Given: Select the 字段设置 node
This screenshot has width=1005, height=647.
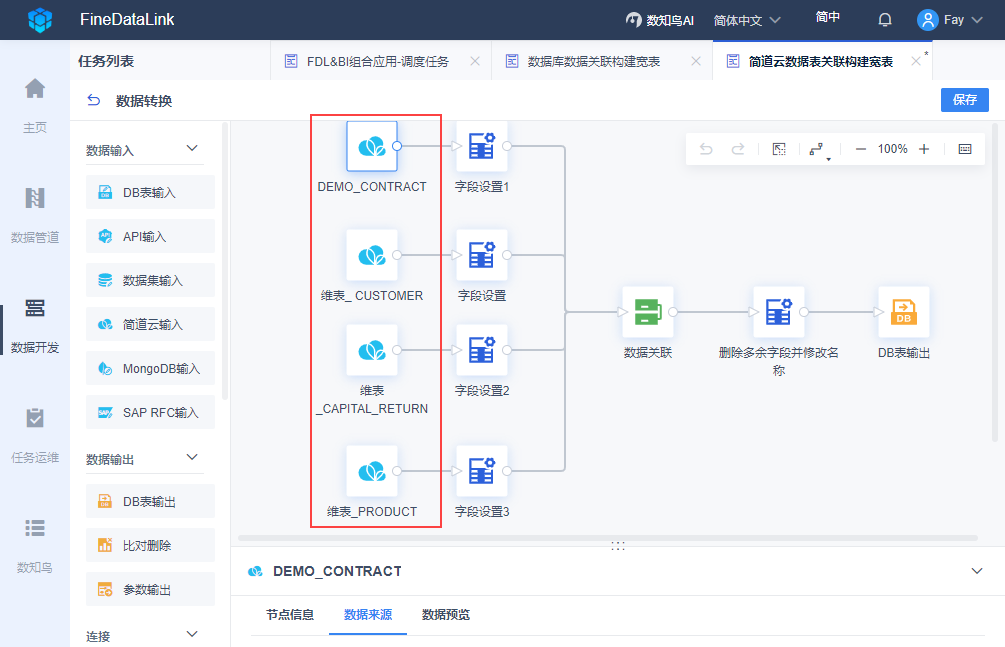Looking at the screenshot, I should (481, 255).
